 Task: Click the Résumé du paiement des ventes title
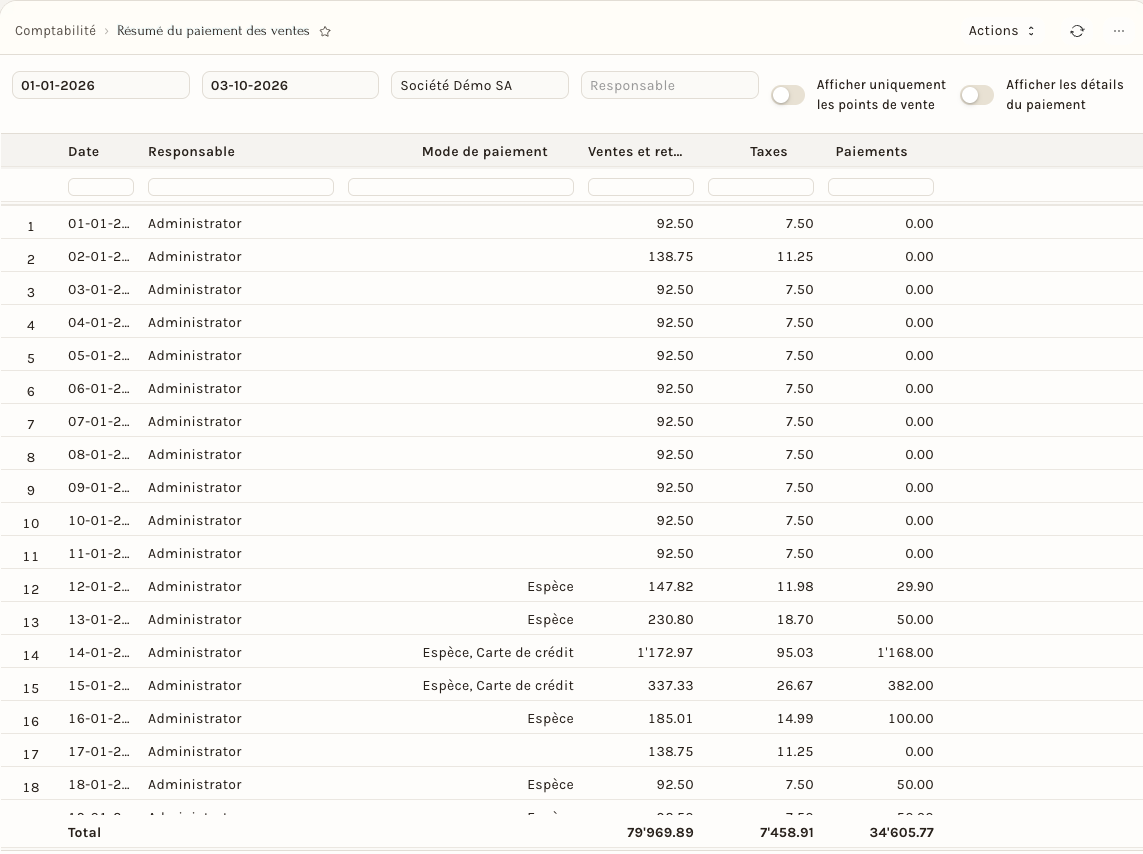[213, 31]
